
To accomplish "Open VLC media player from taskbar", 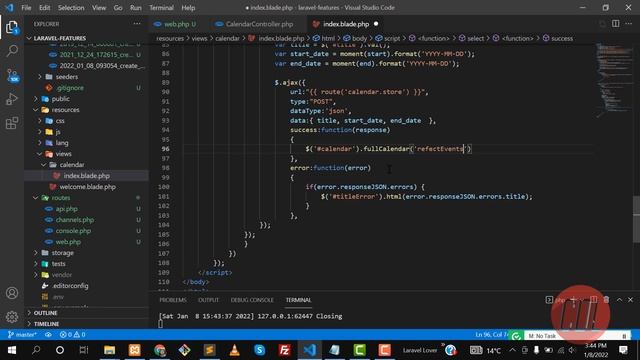I will 234,350.
